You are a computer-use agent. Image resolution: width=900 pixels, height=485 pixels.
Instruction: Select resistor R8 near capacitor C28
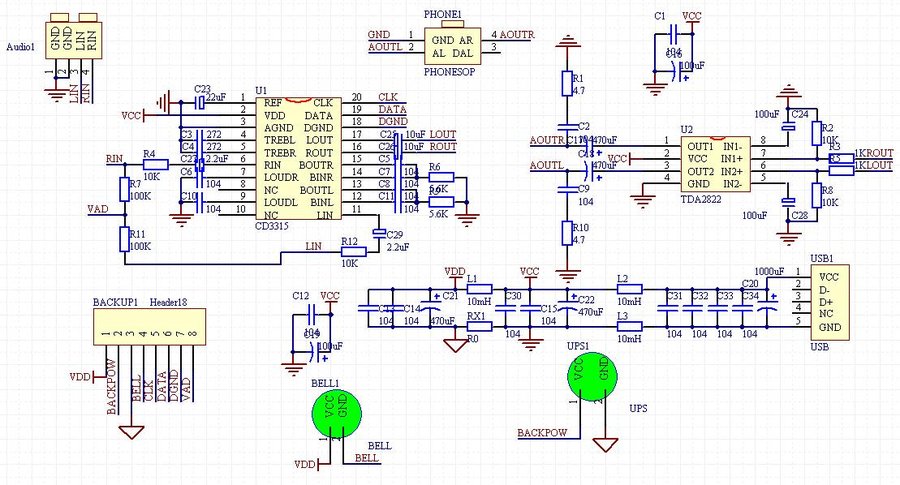tap(810, 194)
